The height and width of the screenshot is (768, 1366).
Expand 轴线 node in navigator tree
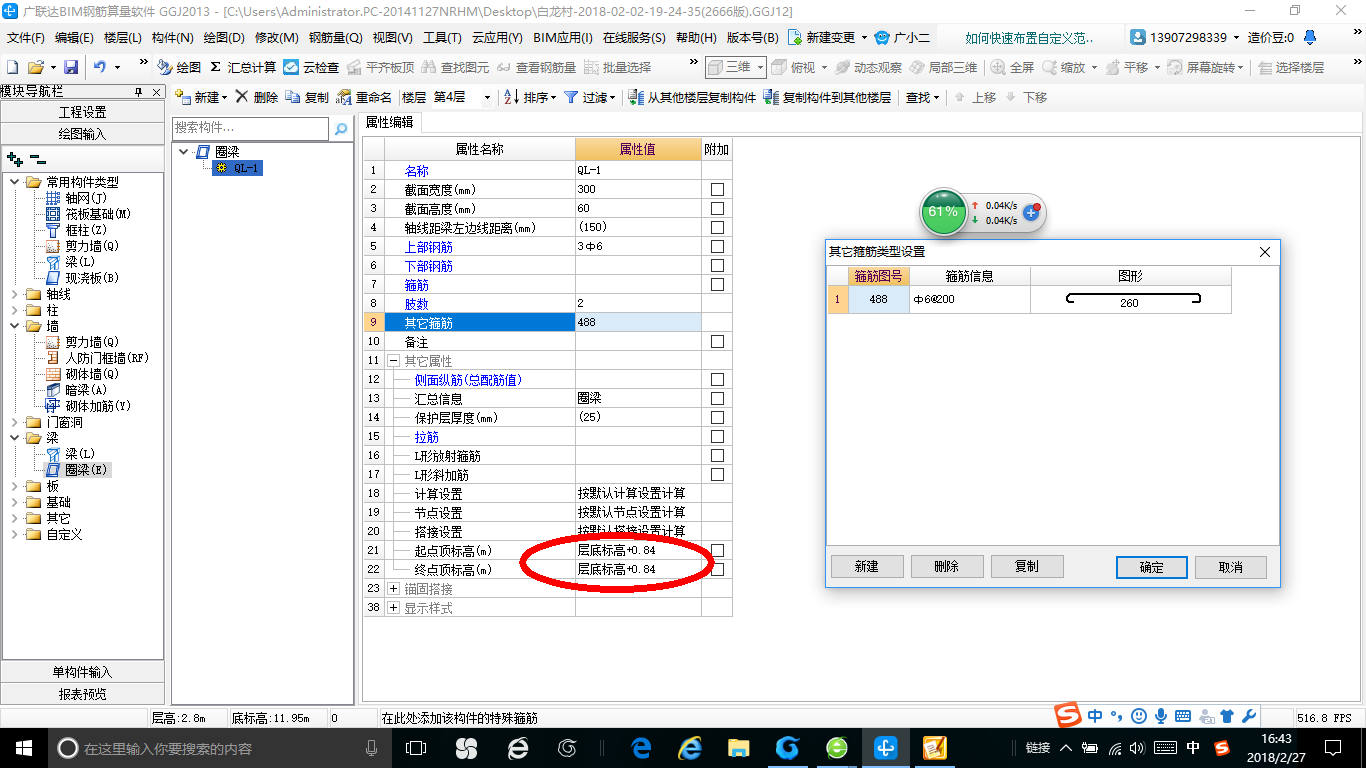pyautogui.click(x=15, y=294)
